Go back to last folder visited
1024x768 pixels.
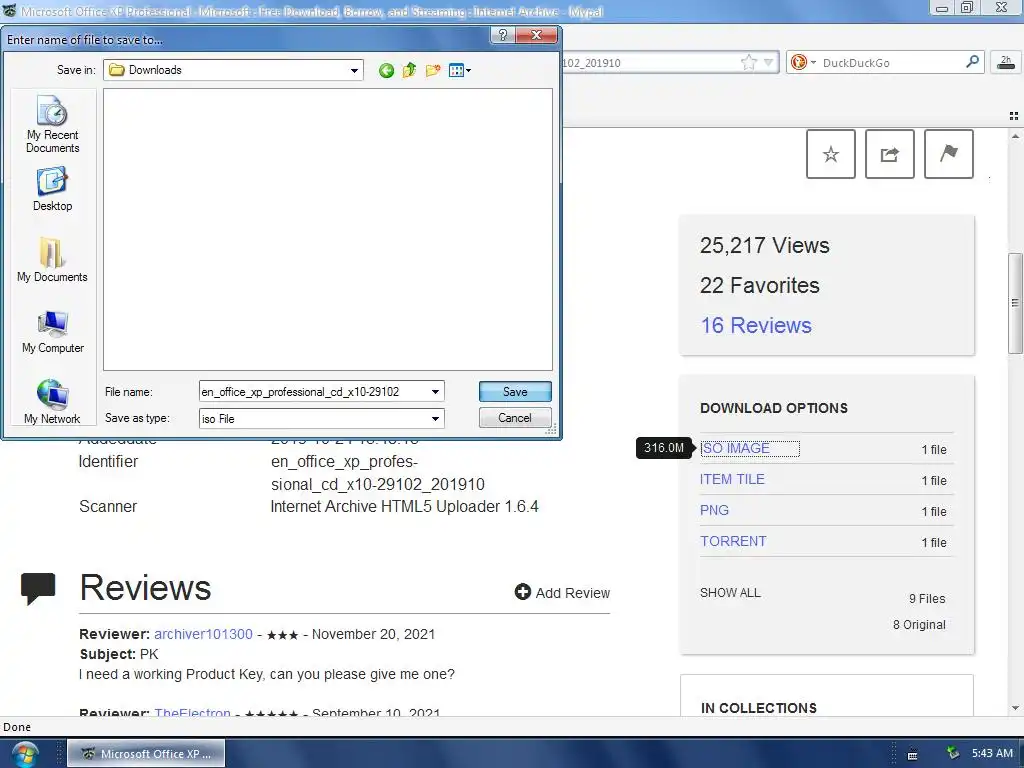[386, 71]
